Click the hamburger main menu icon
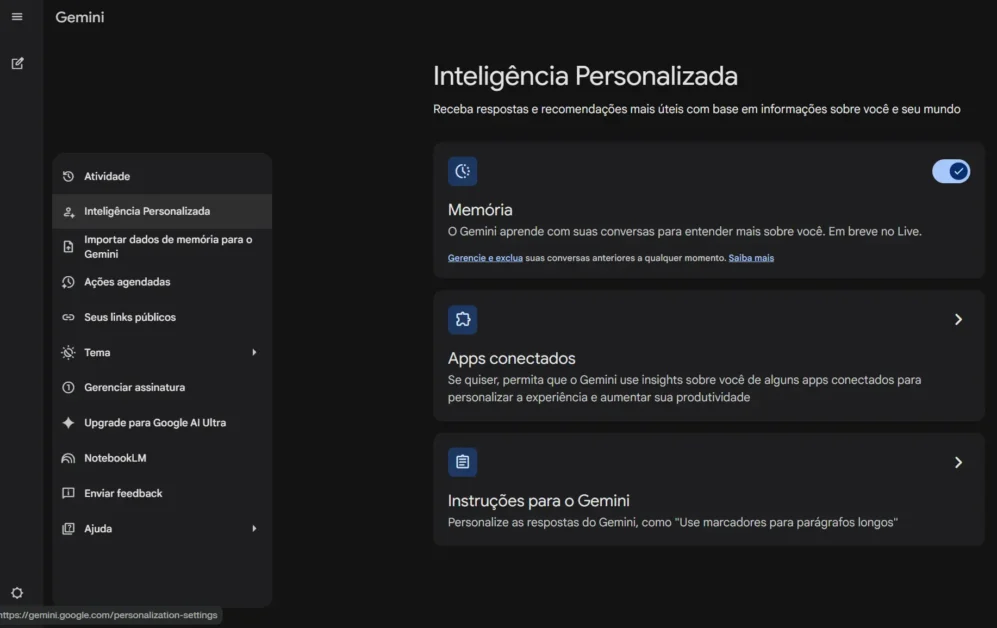This screenshot has width=997, height=628. pyautogui.click(x=17, y=17)
